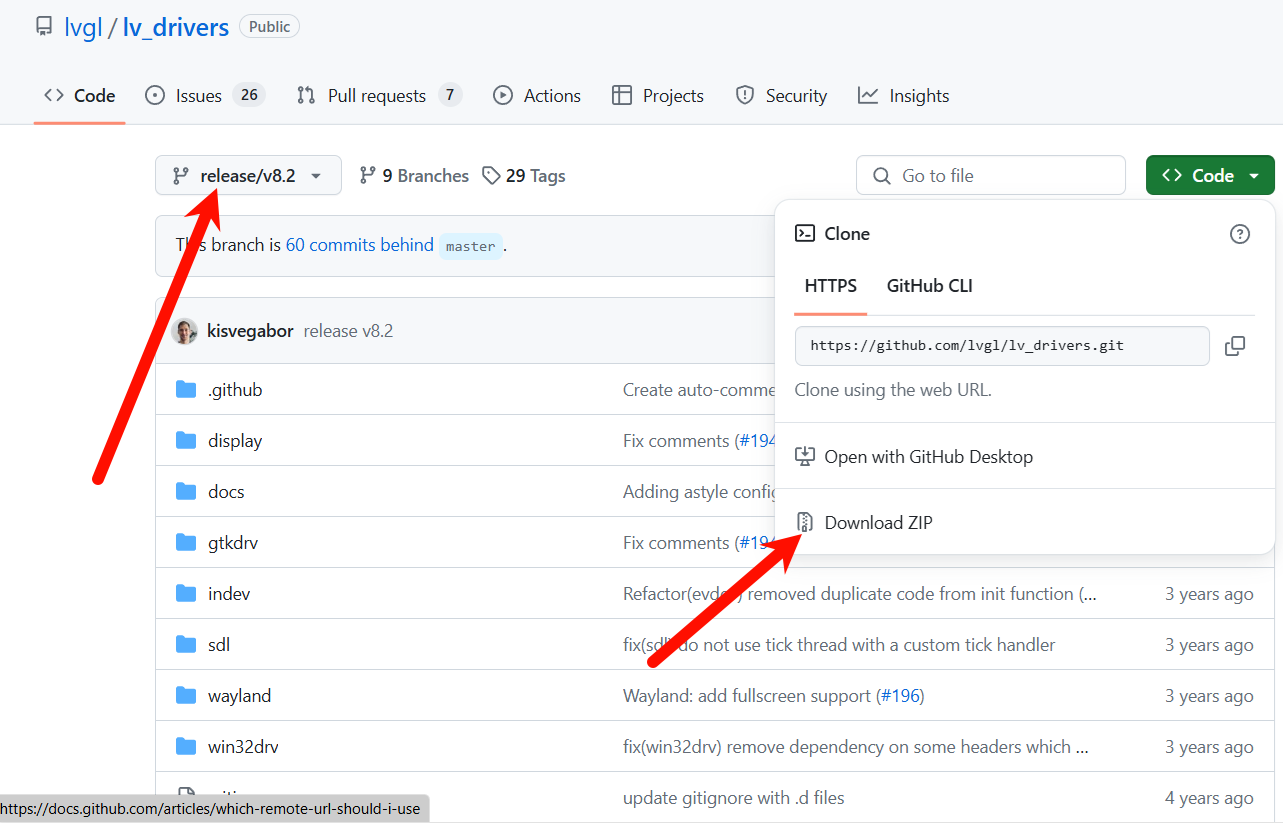Open the .github folder
This screenshot has width=1283, height=823.
click(x=235, y=390)
